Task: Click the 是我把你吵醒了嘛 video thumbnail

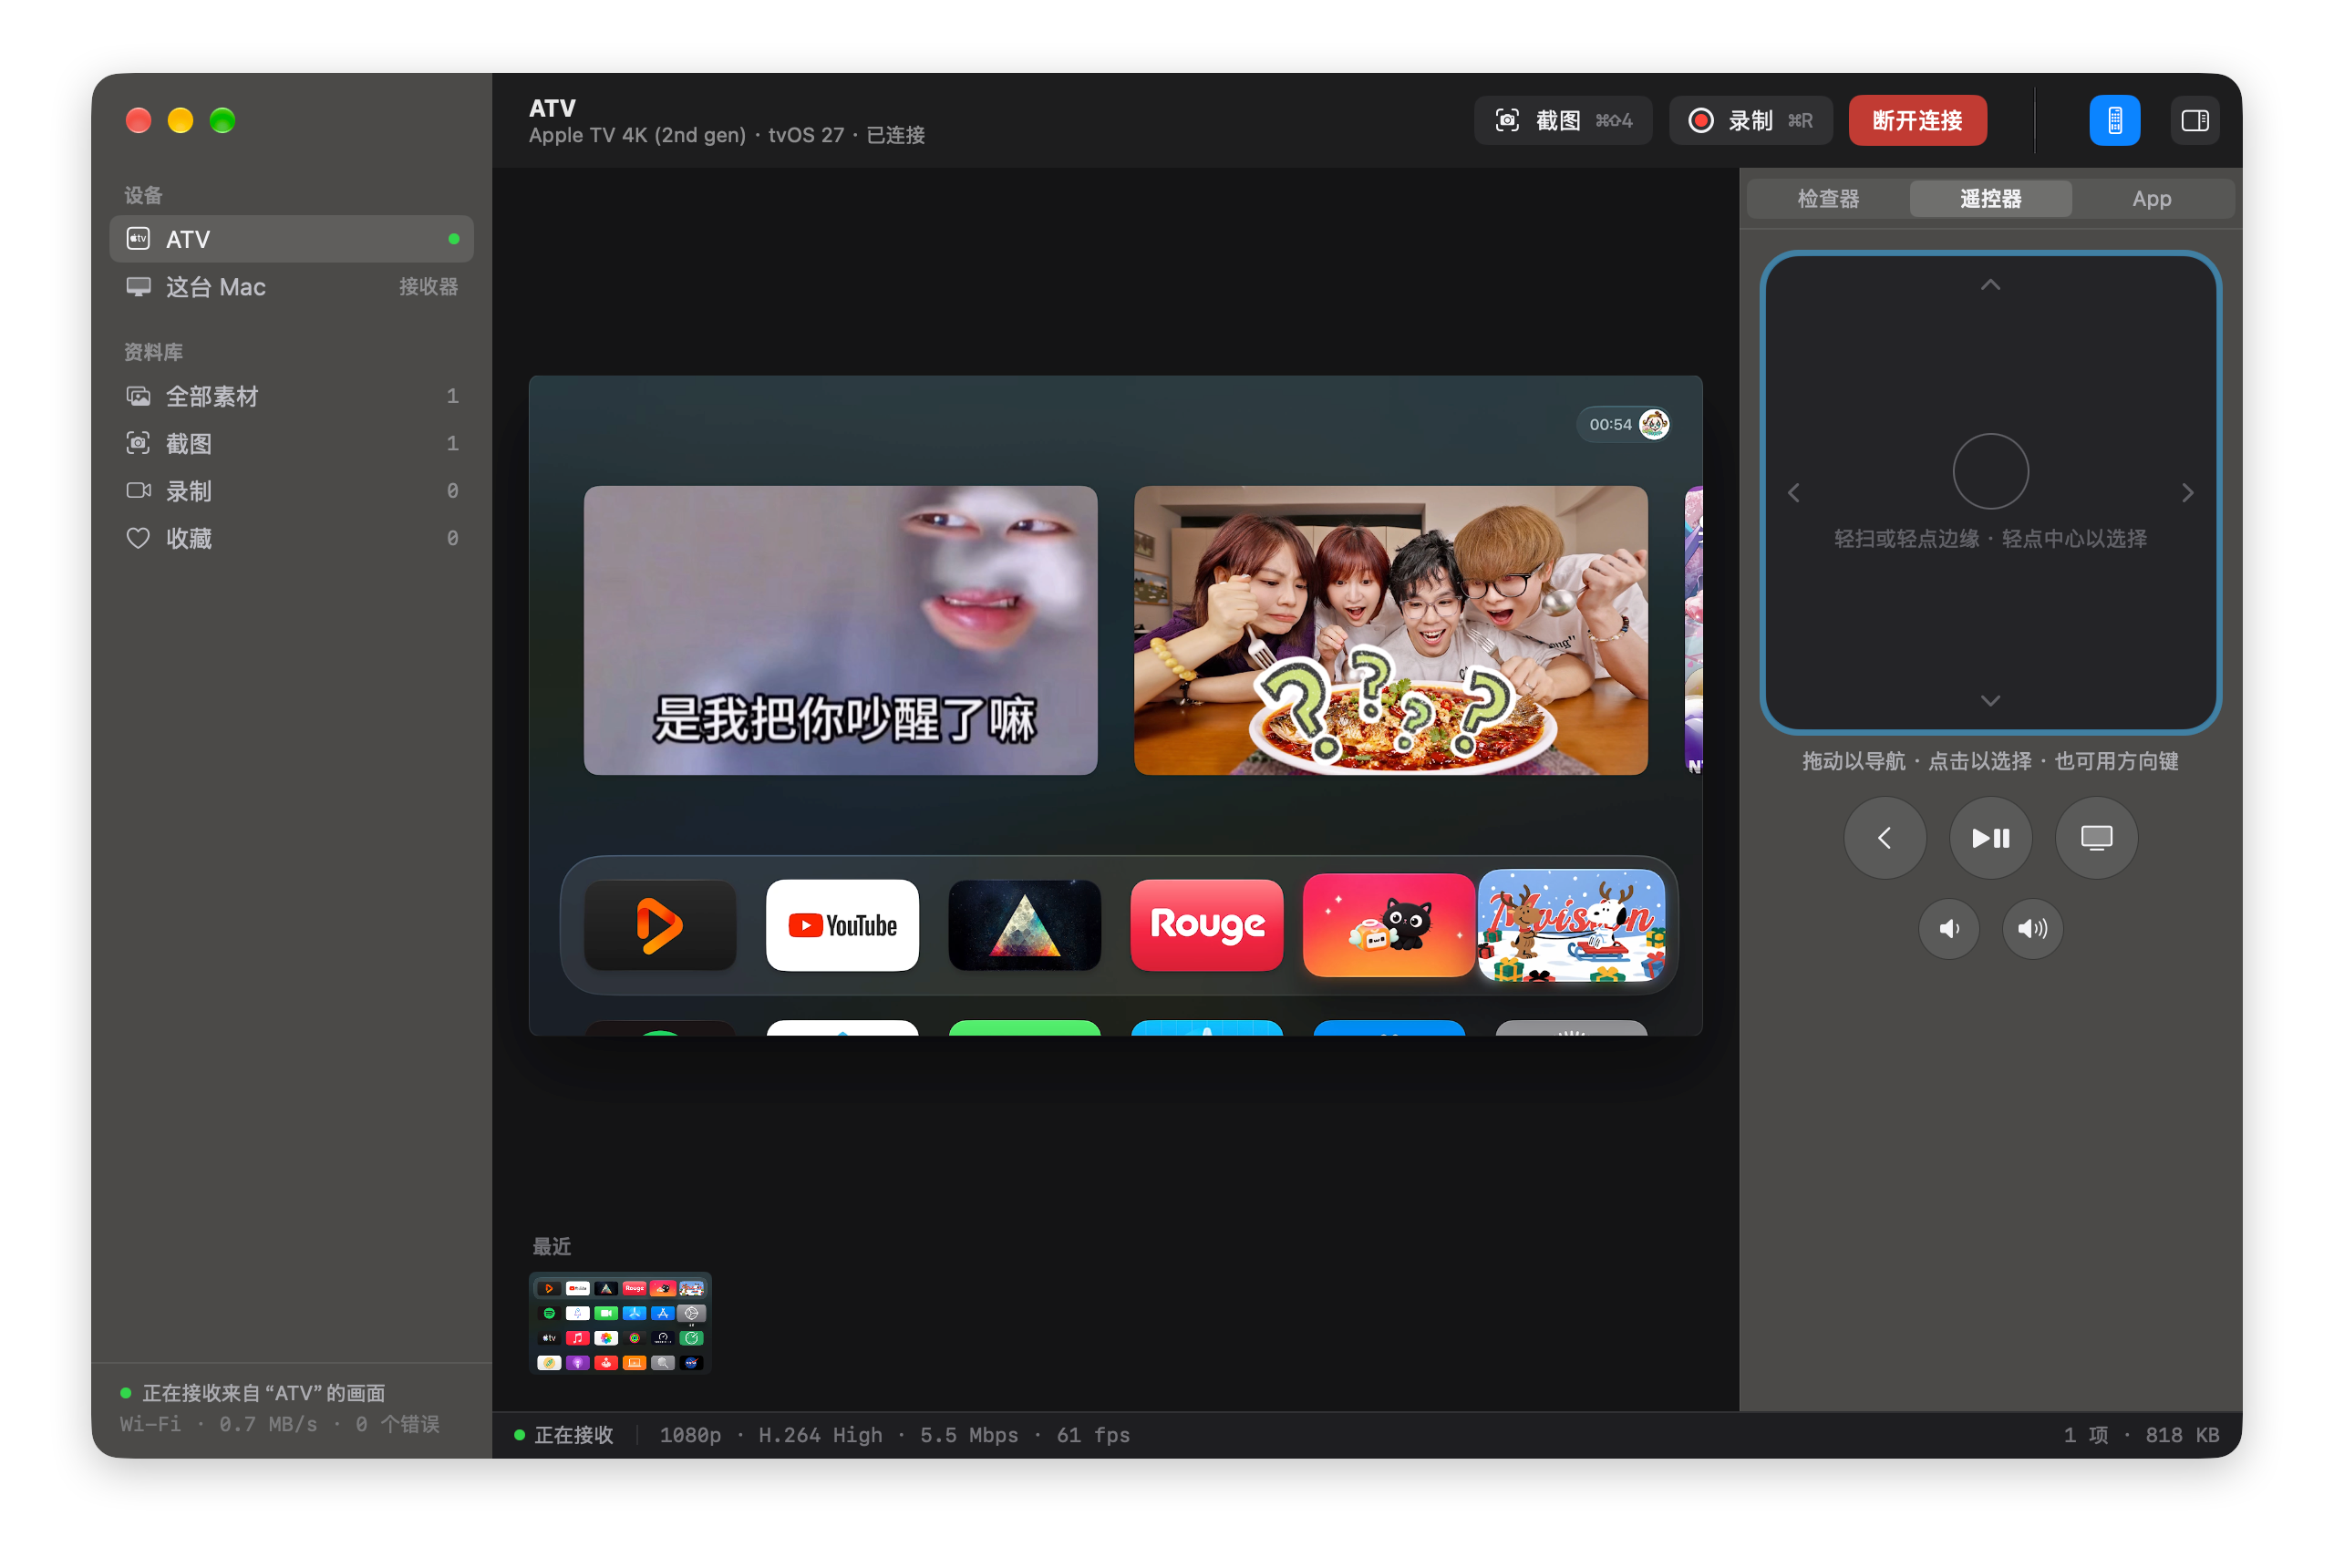Action: pos(840,630)
